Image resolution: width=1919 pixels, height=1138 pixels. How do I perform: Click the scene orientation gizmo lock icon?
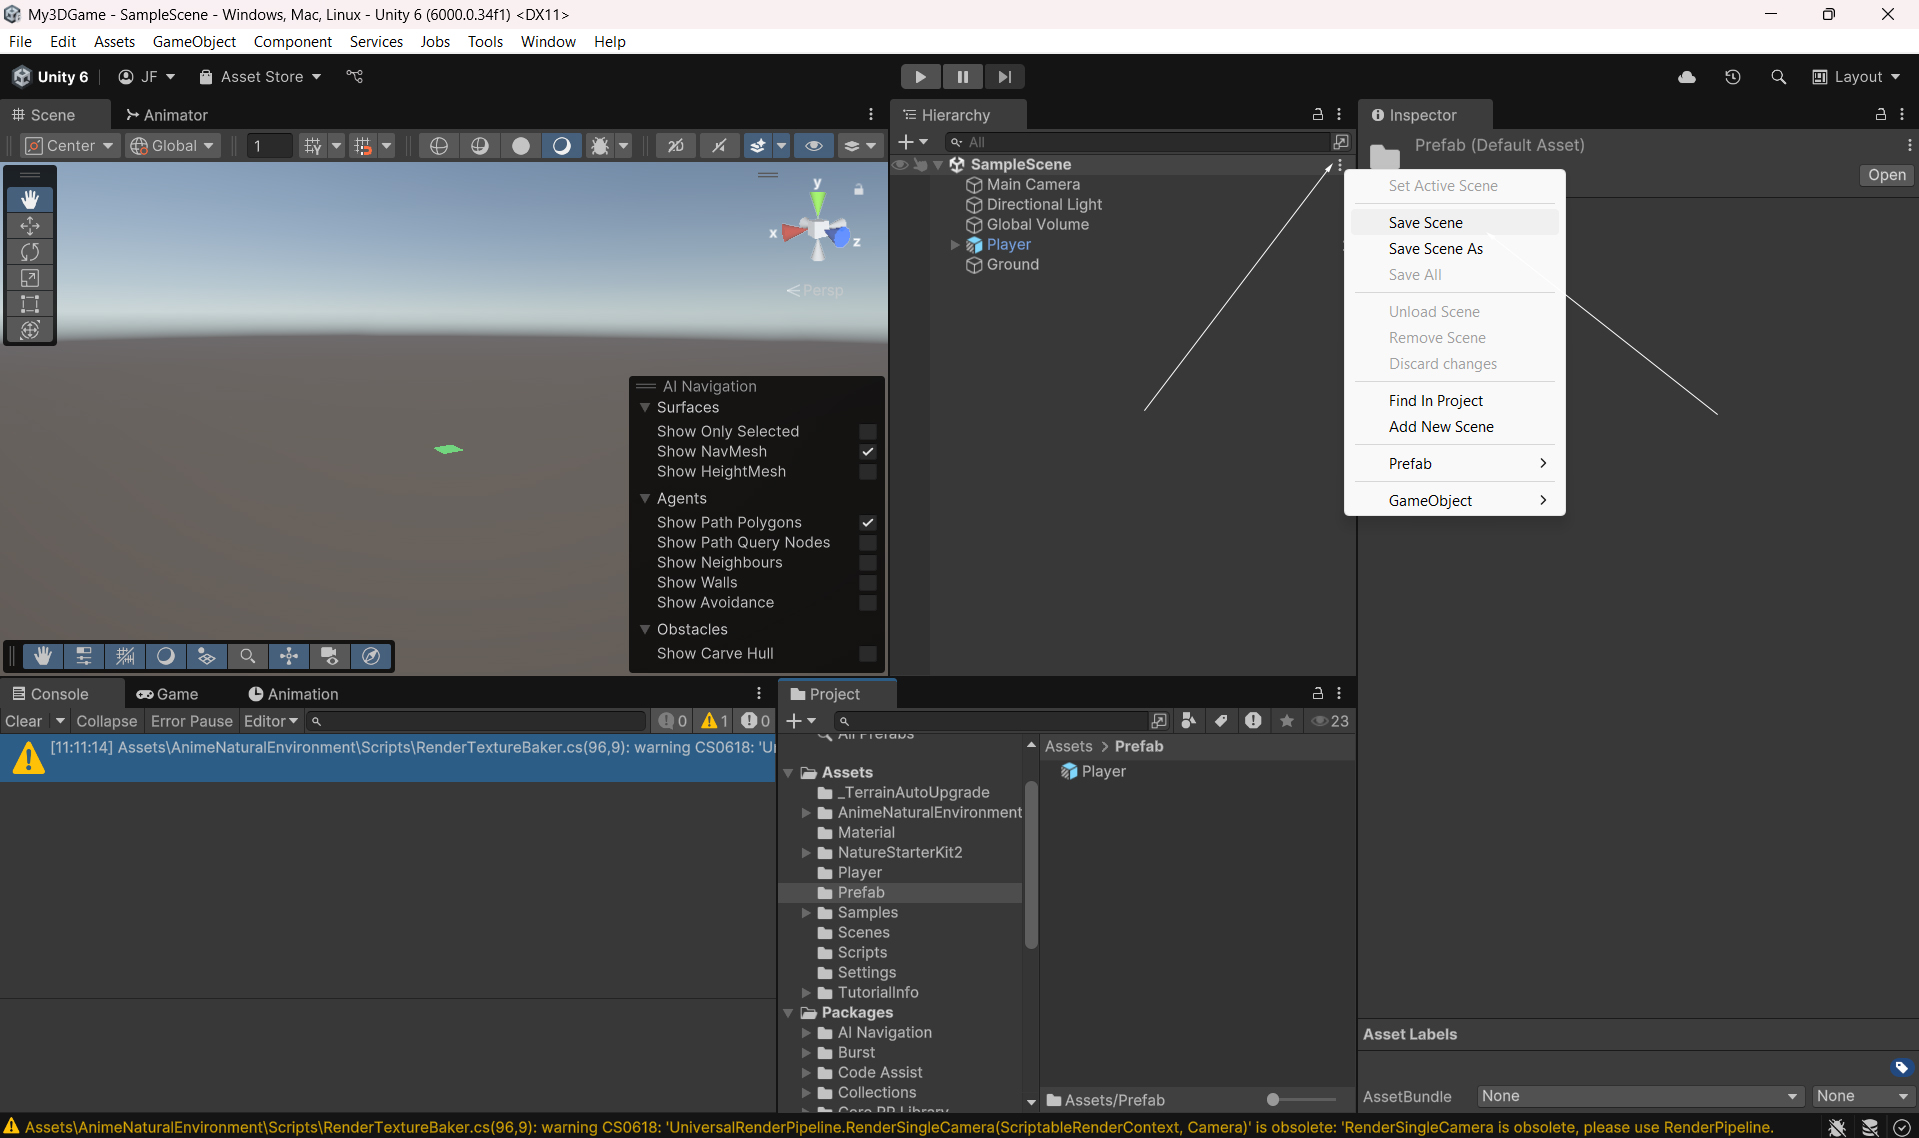[858, 189]
